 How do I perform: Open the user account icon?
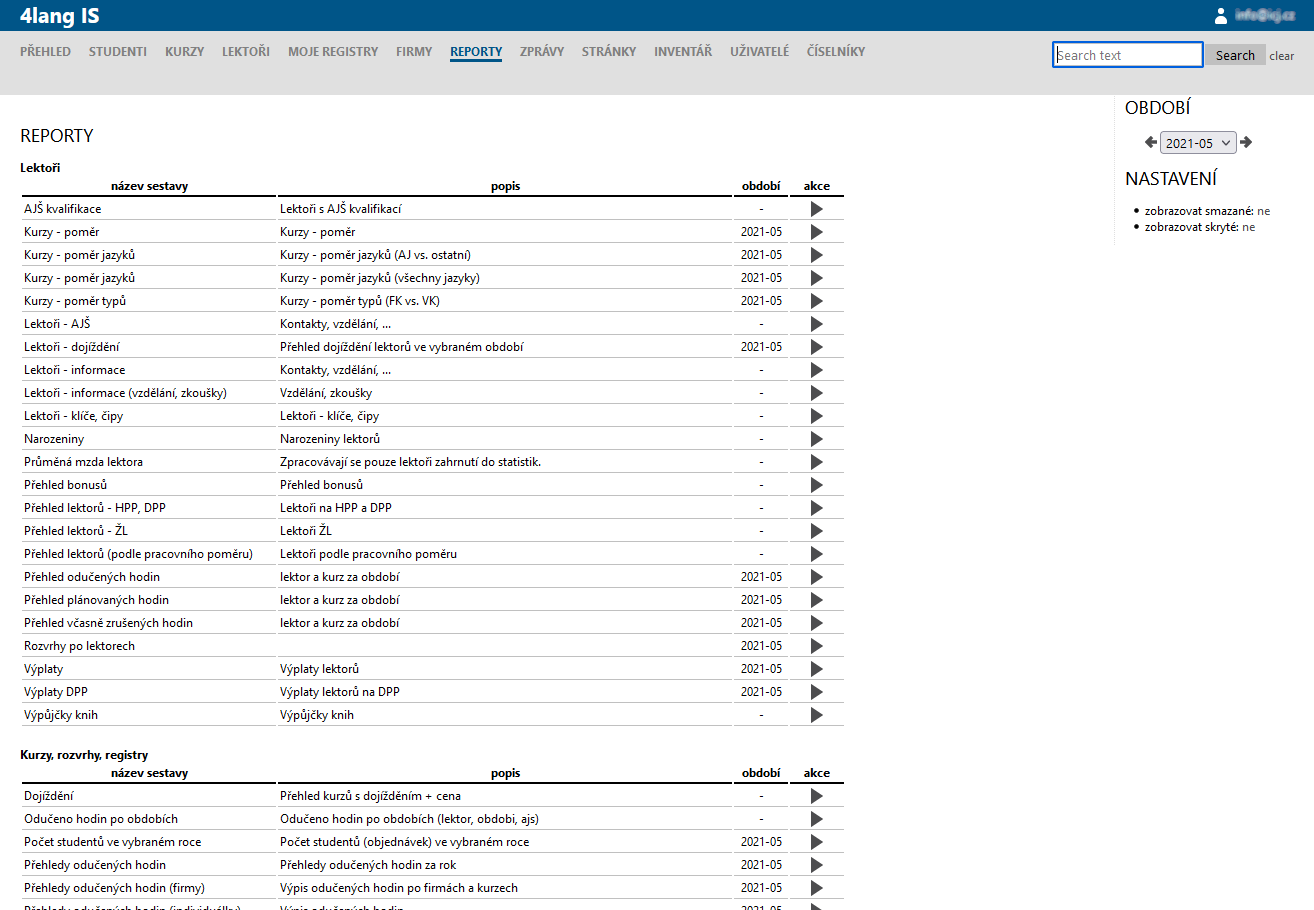(x=1220, y=15)
